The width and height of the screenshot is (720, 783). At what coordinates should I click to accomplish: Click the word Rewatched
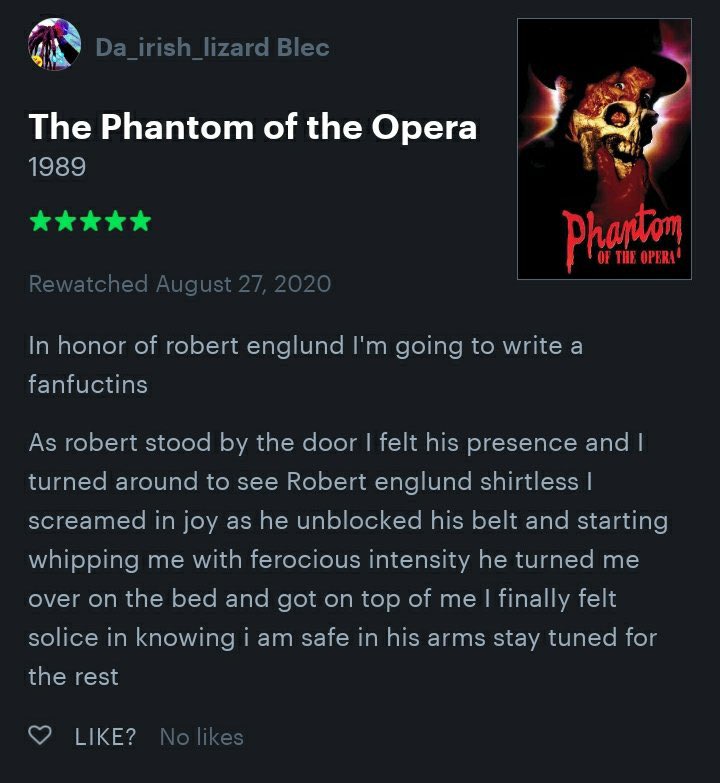(88, 284)
